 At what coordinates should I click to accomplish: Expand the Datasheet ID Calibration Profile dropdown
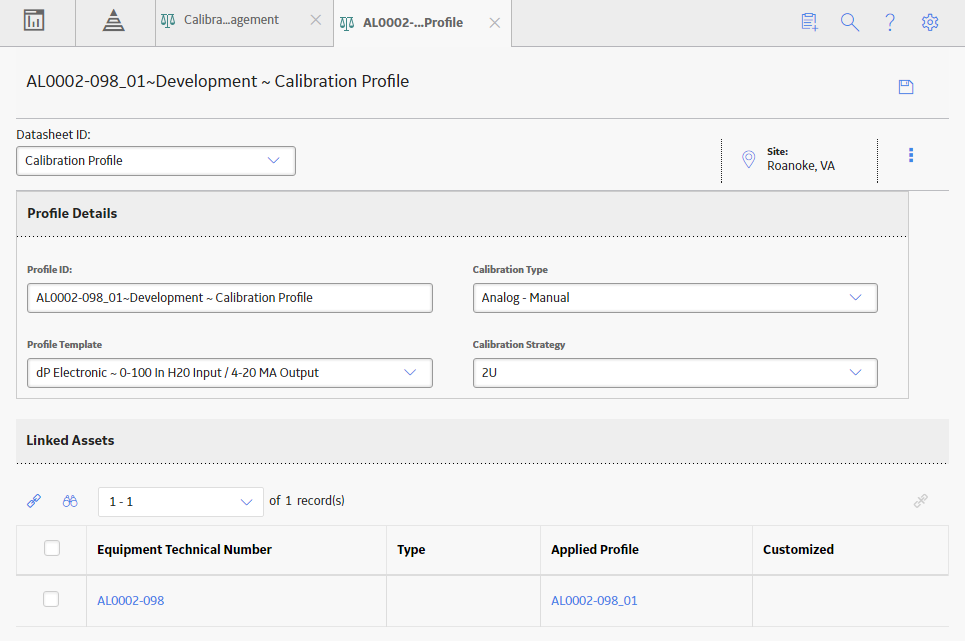[x=156, y=161]
